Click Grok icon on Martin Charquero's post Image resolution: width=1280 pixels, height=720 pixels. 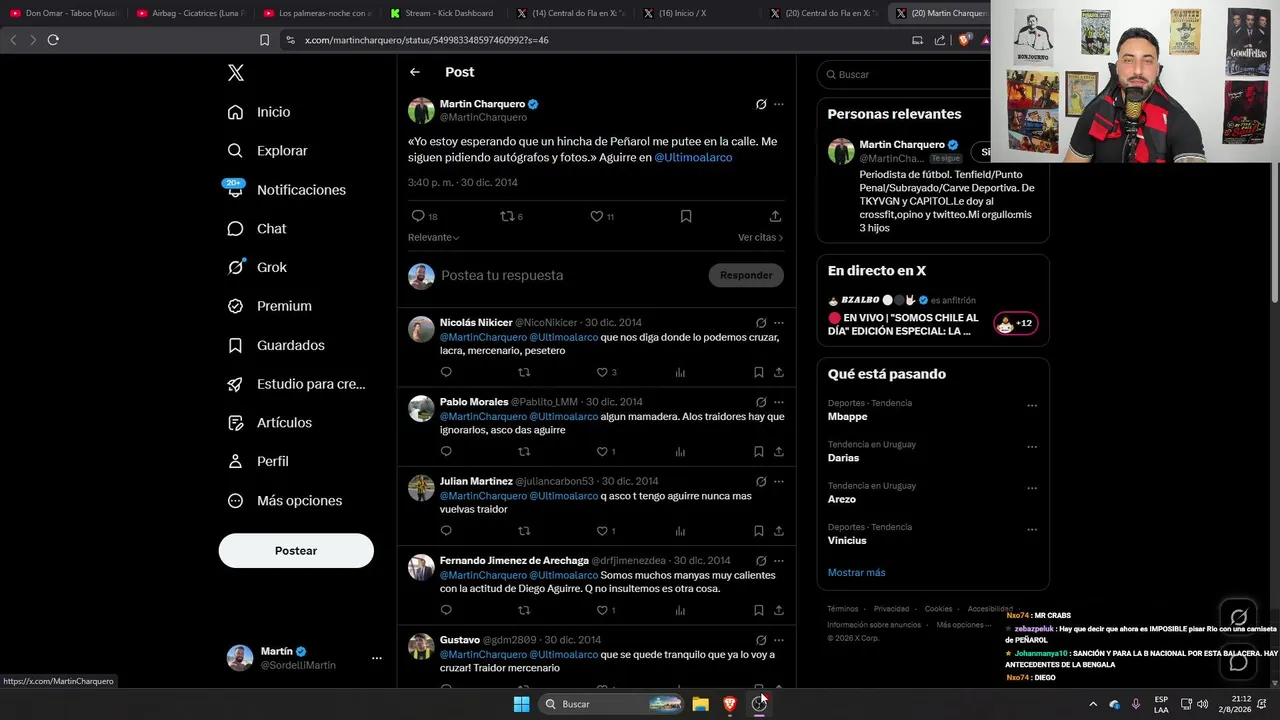761,104
